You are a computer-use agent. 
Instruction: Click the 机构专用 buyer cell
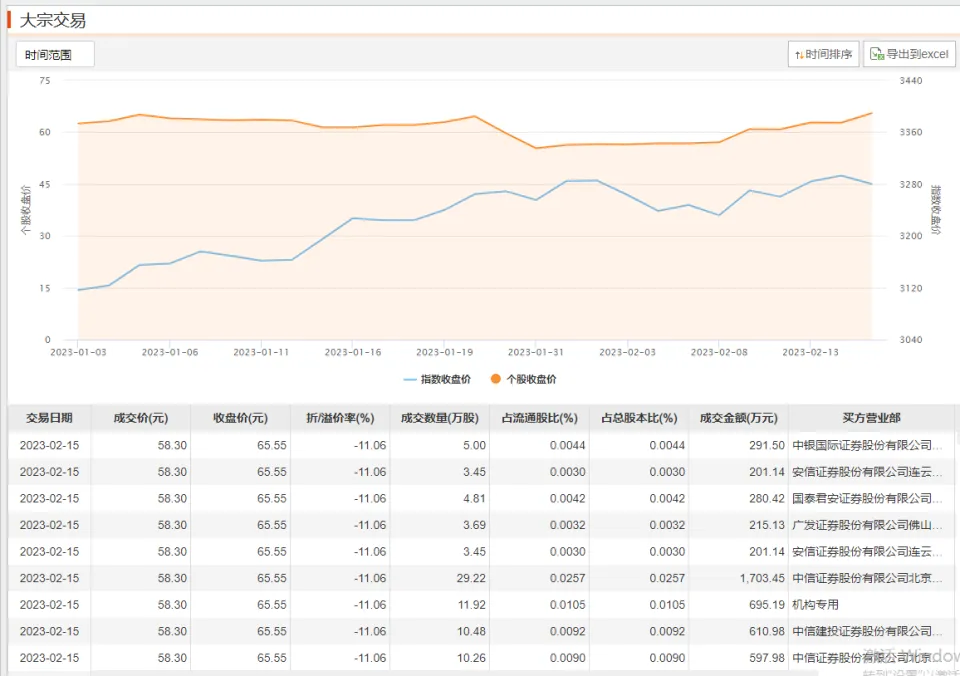click(x=815, y=605)
